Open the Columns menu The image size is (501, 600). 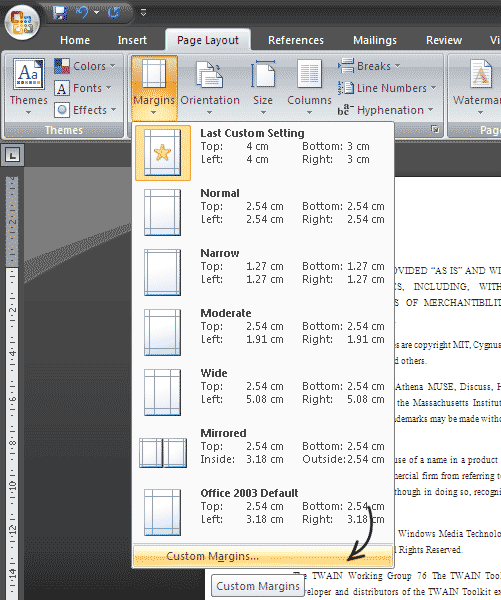point(309,87)
